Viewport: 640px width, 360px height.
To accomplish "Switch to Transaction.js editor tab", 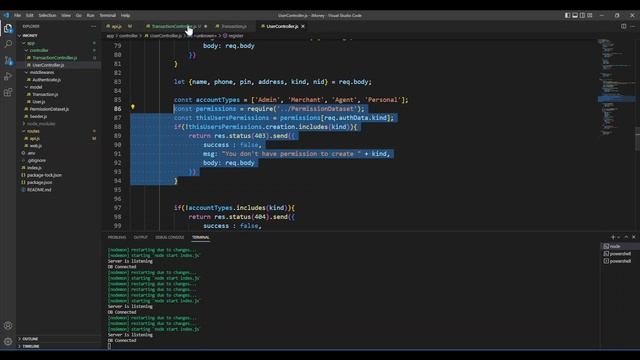I will pos(234,26).
